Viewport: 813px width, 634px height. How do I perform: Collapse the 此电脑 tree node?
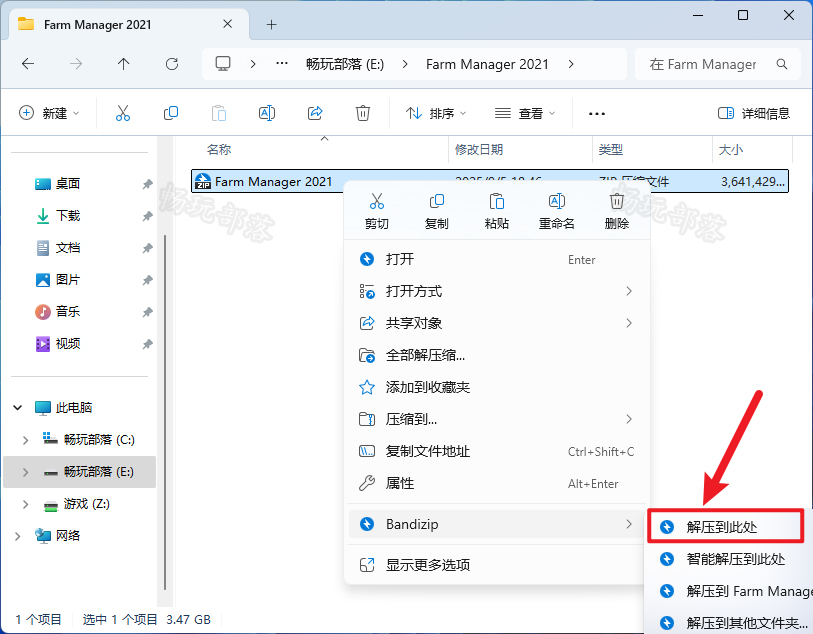click(x=18, y=407)
